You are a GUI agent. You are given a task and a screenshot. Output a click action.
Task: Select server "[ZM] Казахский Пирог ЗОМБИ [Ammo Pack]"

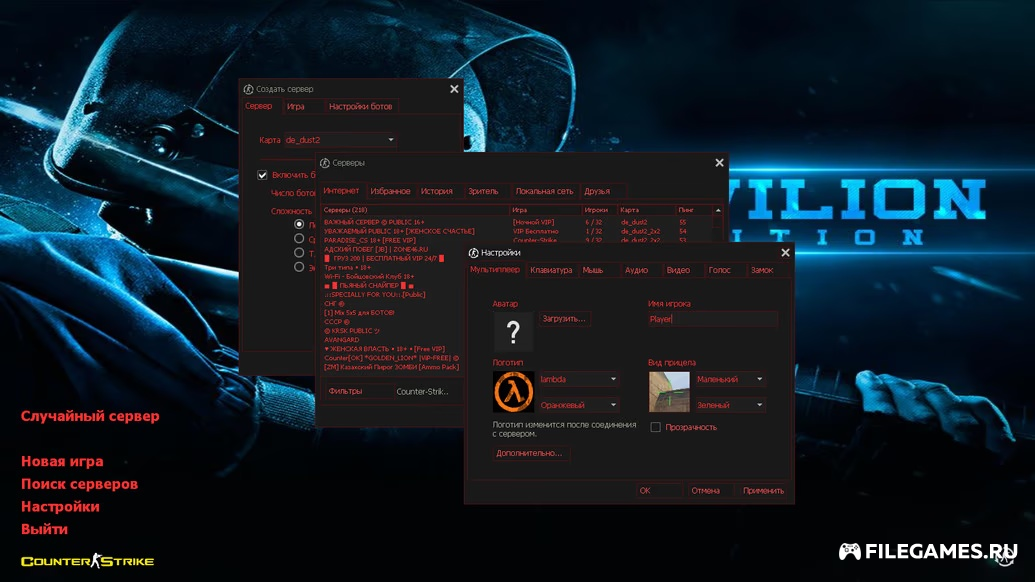coord(393,367)
